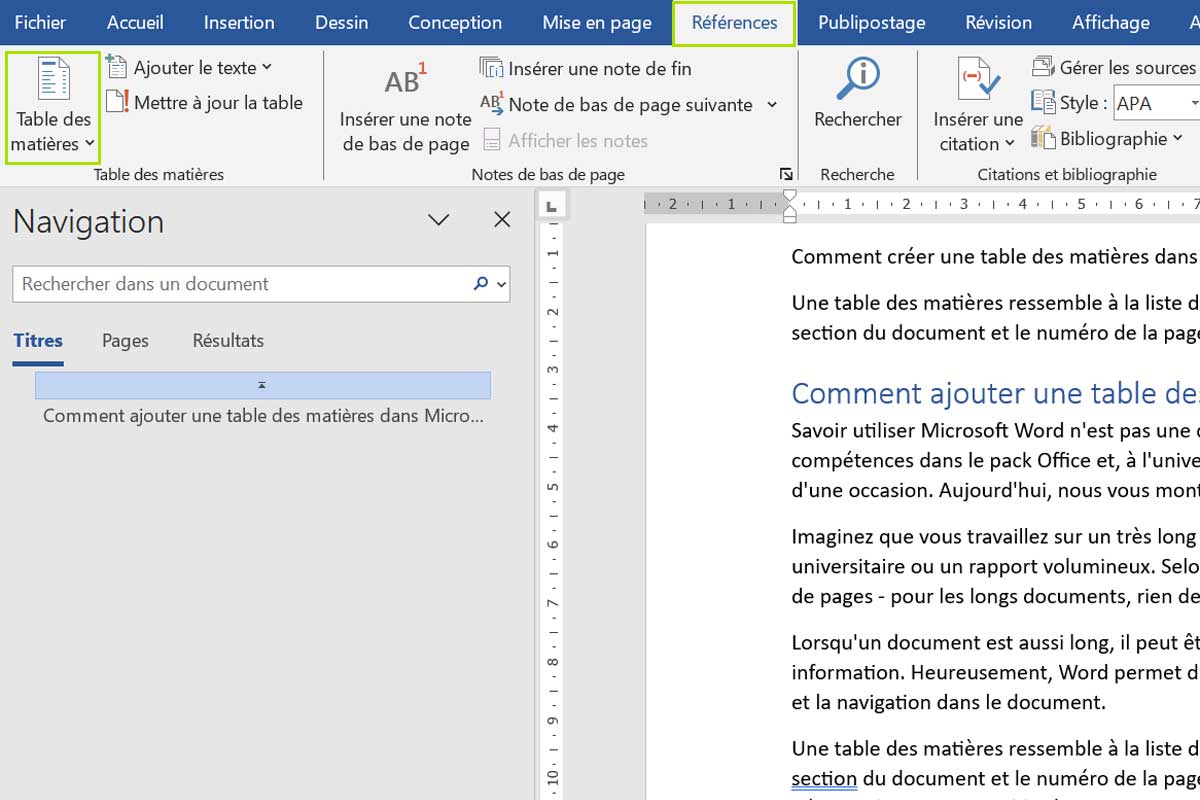Switch to the Publipostage ribbon tab

(x=871, y=22)
